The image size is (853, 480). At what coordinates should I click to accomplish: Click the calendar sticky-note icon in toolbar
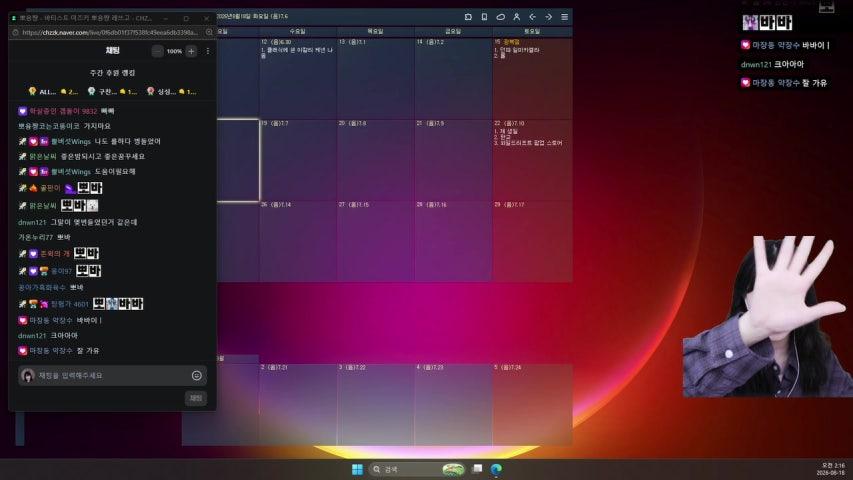pyautogui.click(x=468, y=17)
